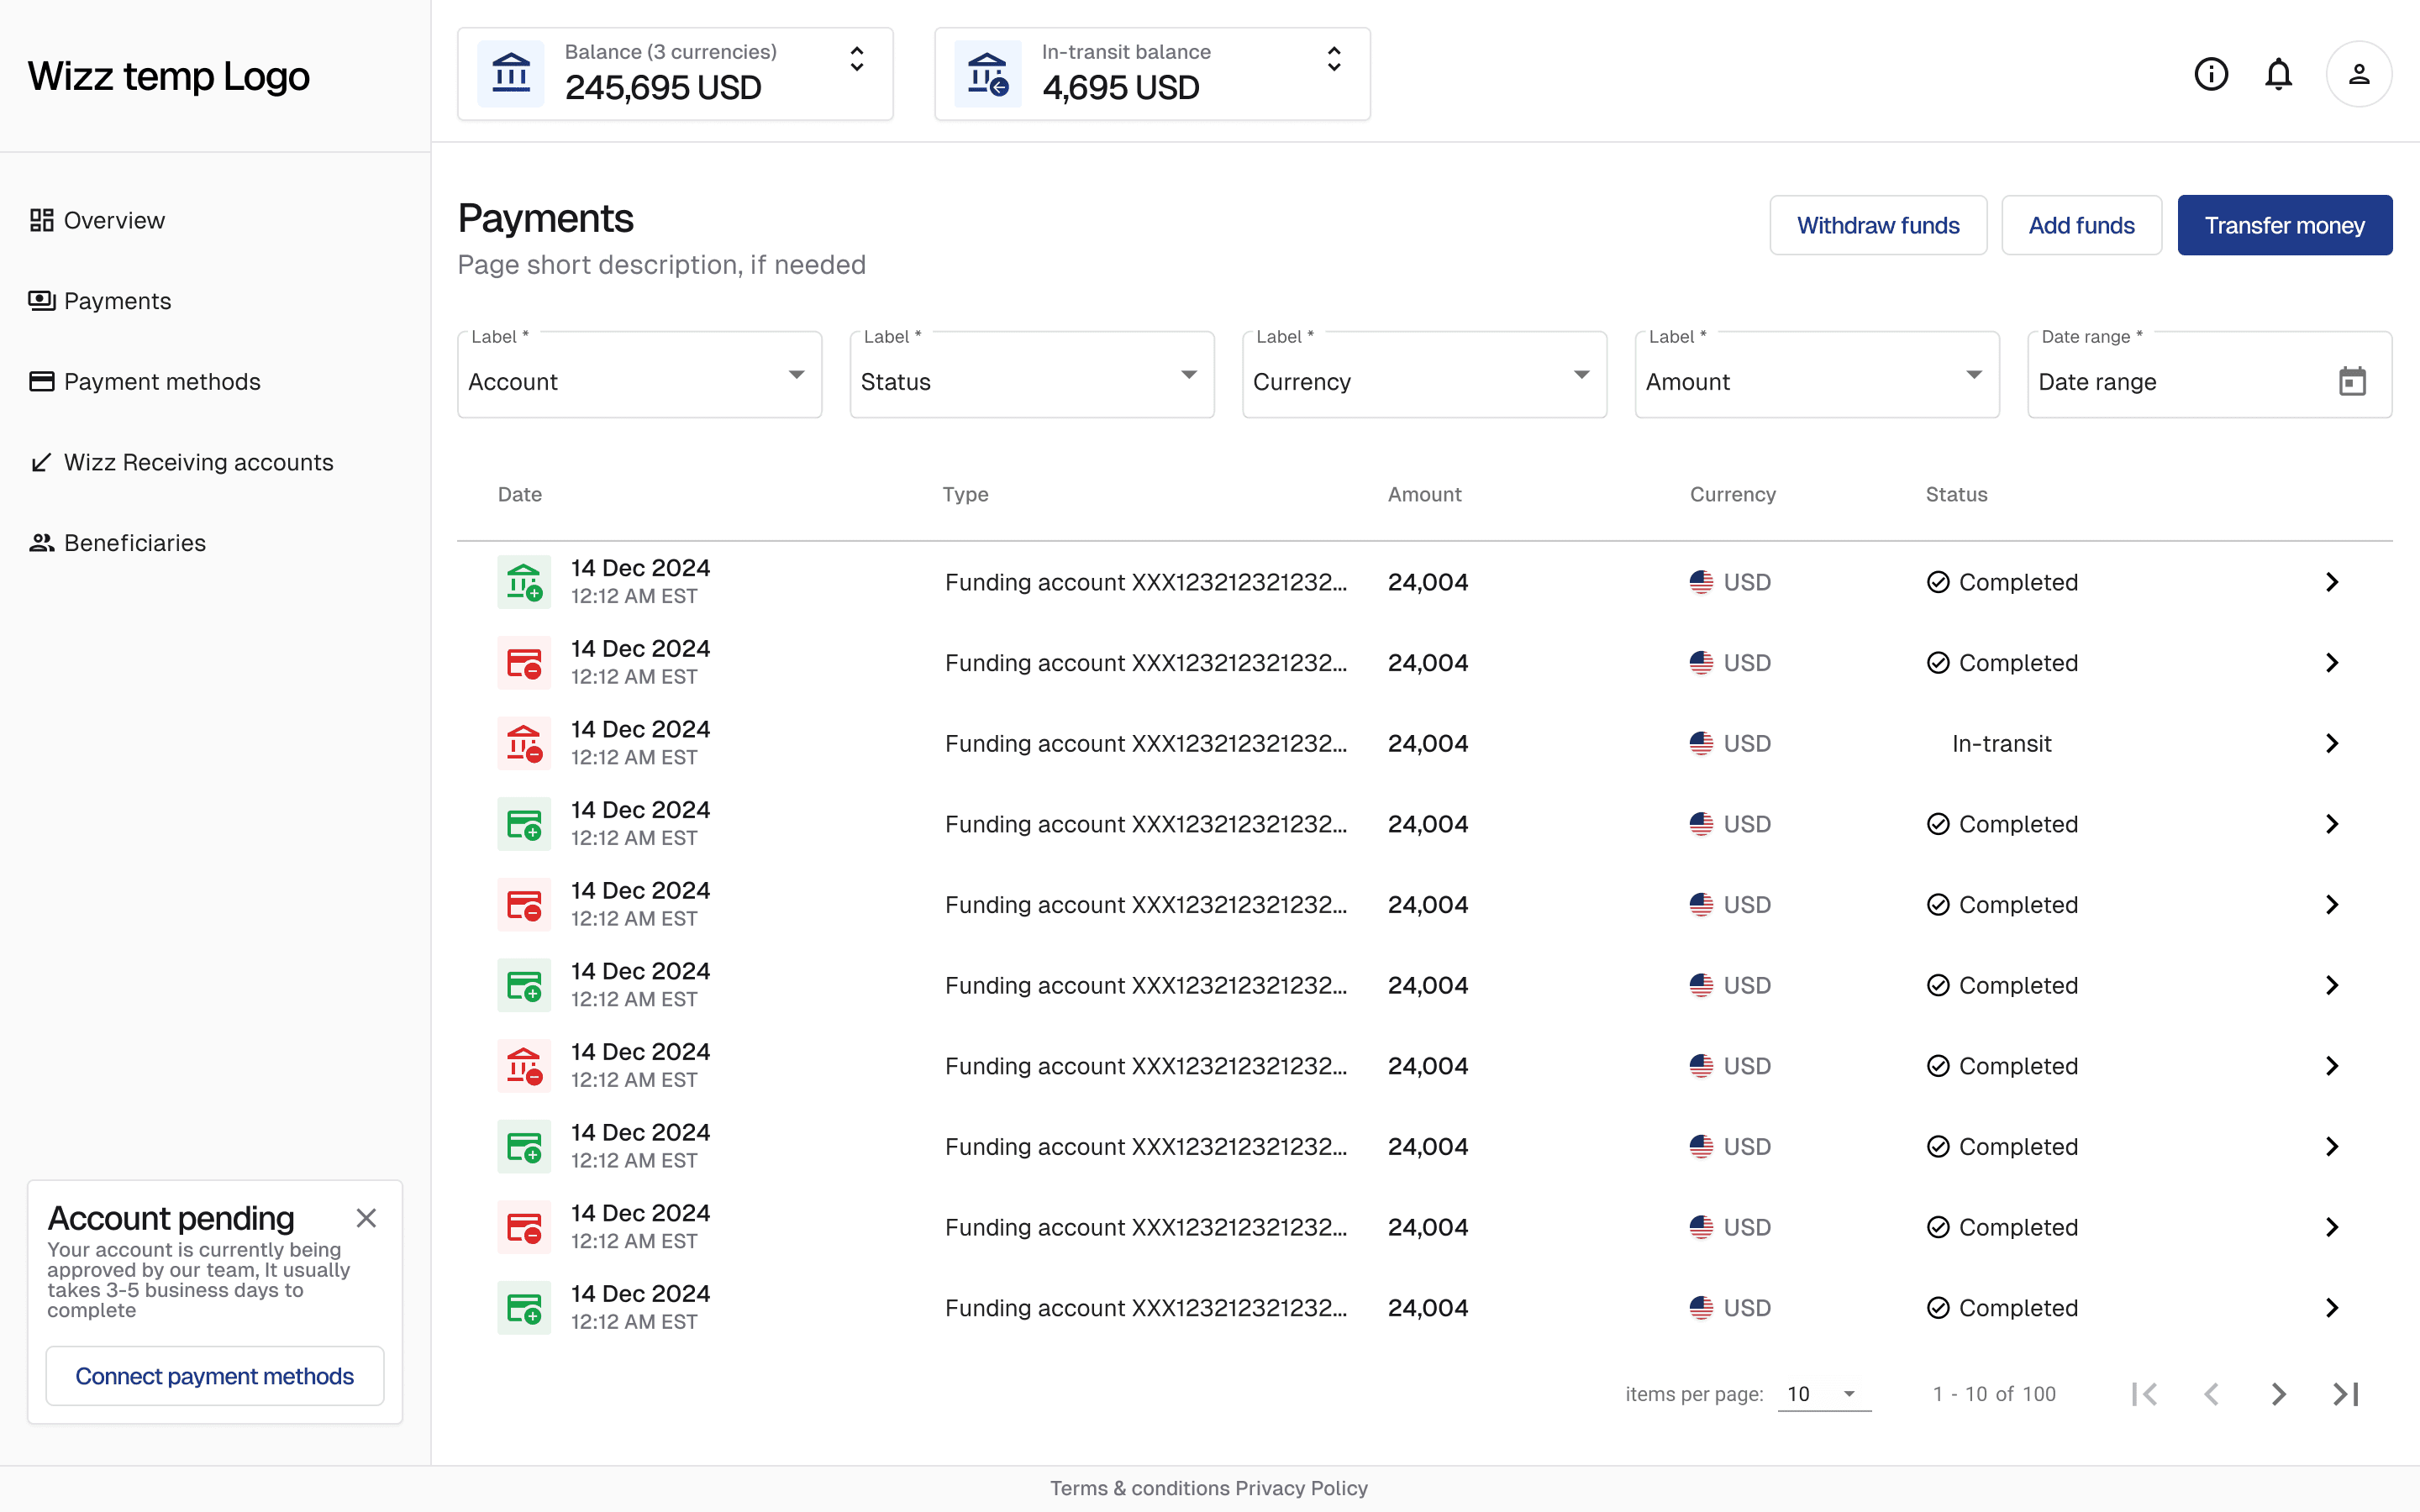Open details arrow for In-transit payment

[2331, 743]
